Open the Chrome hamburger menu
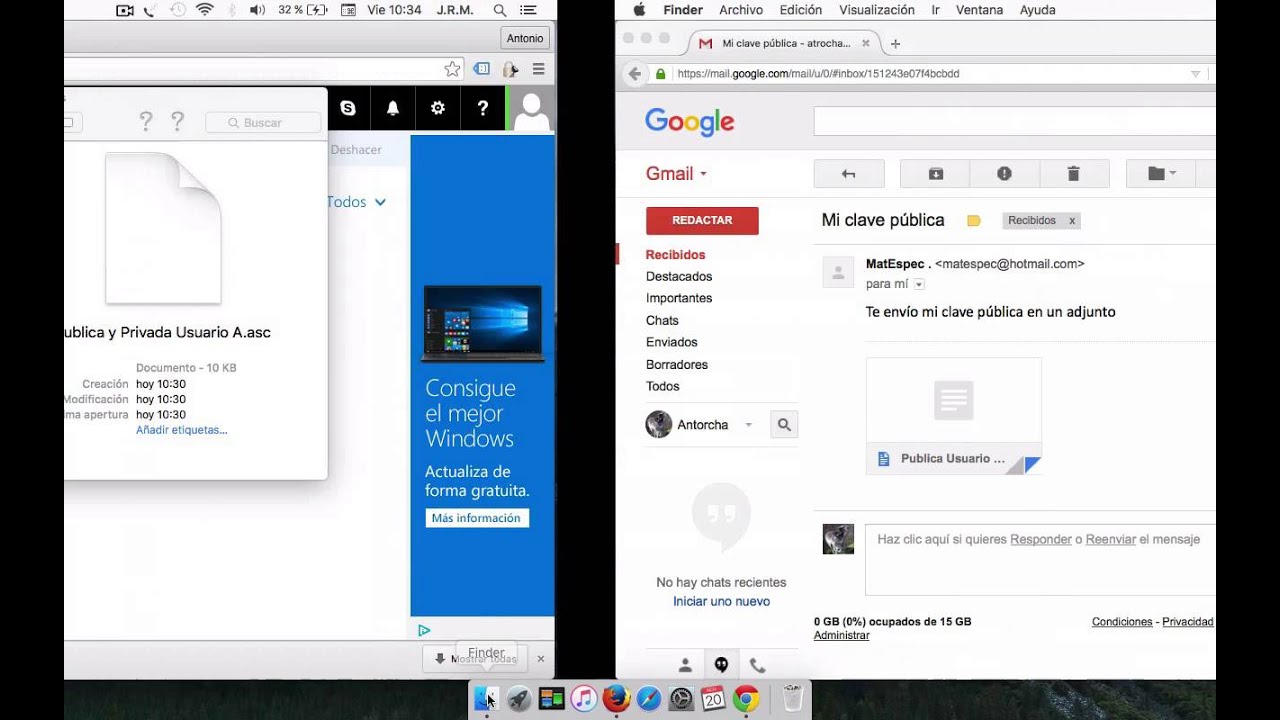The width and height of the screenshot is (1280, 720). point(538,69)
